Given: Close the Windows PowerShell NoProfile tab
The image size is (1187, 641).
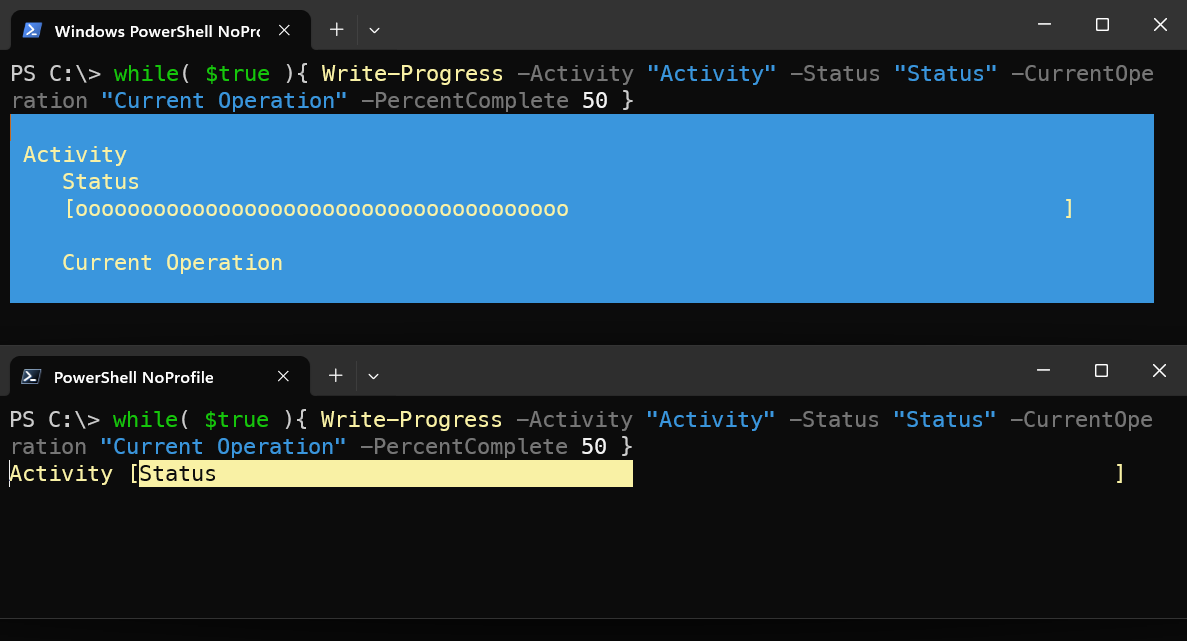Looking at the screenshot, I should (284, 30).
